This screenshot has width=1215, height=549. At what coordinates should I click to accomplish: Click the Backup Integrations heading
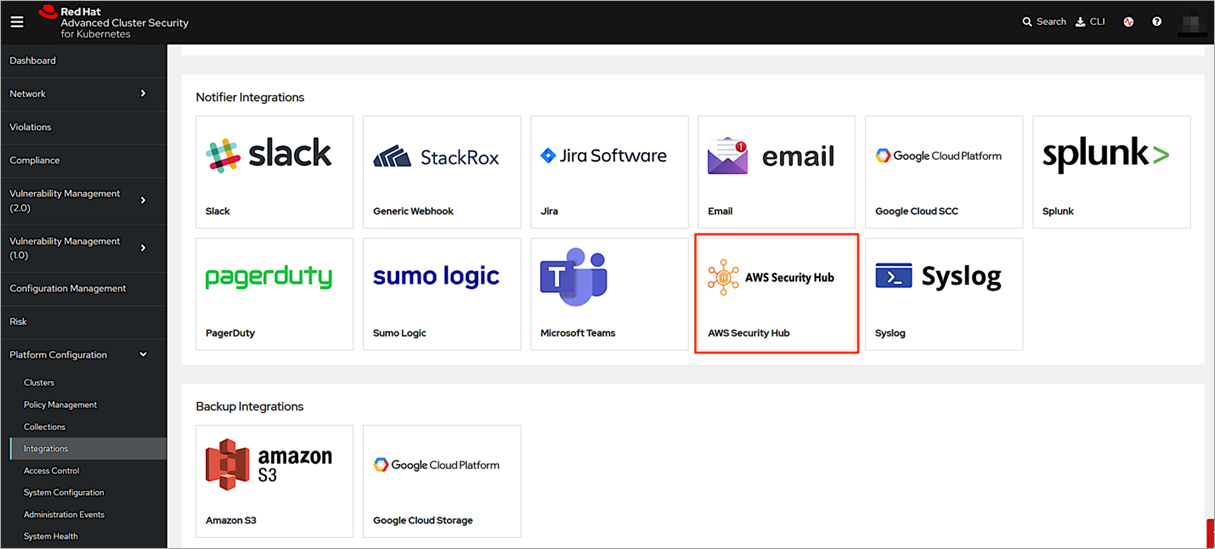coord(249,407)
